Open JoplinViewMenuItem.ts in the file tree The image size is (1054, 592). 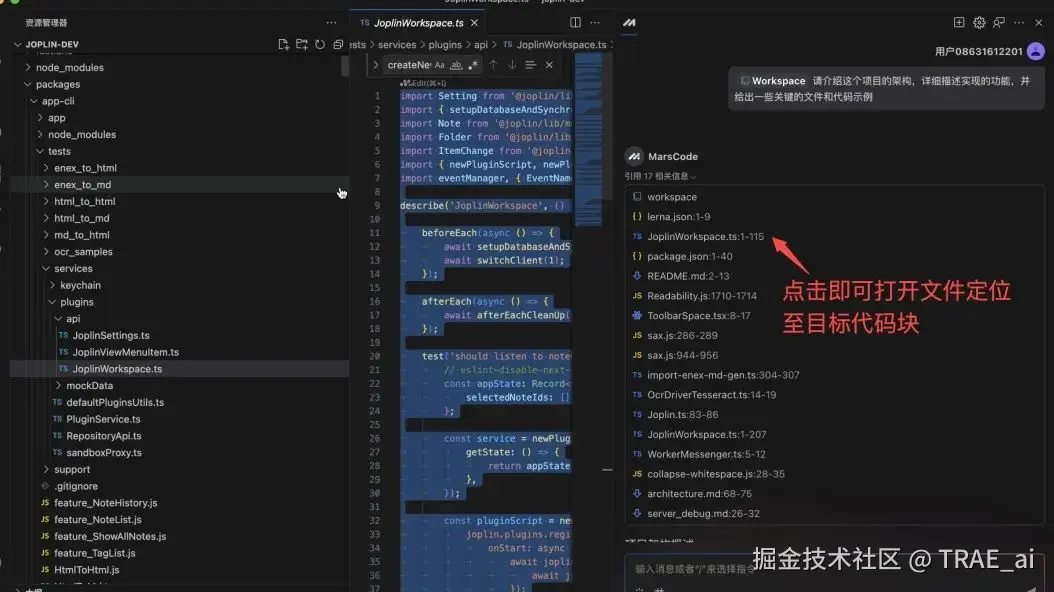126,352
